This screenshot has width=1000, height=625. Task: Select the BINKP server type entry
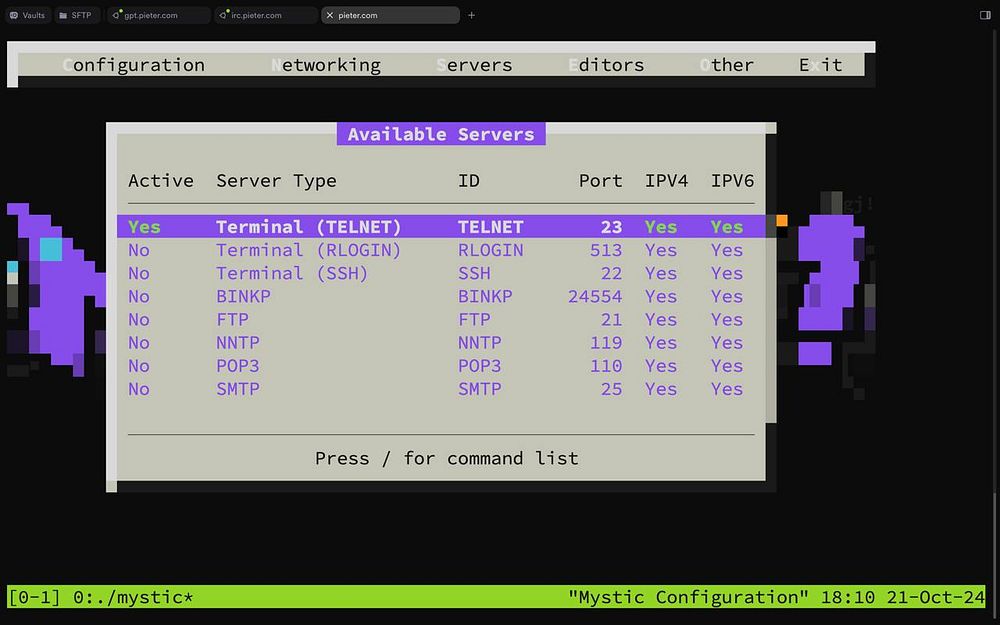[244, 297]
